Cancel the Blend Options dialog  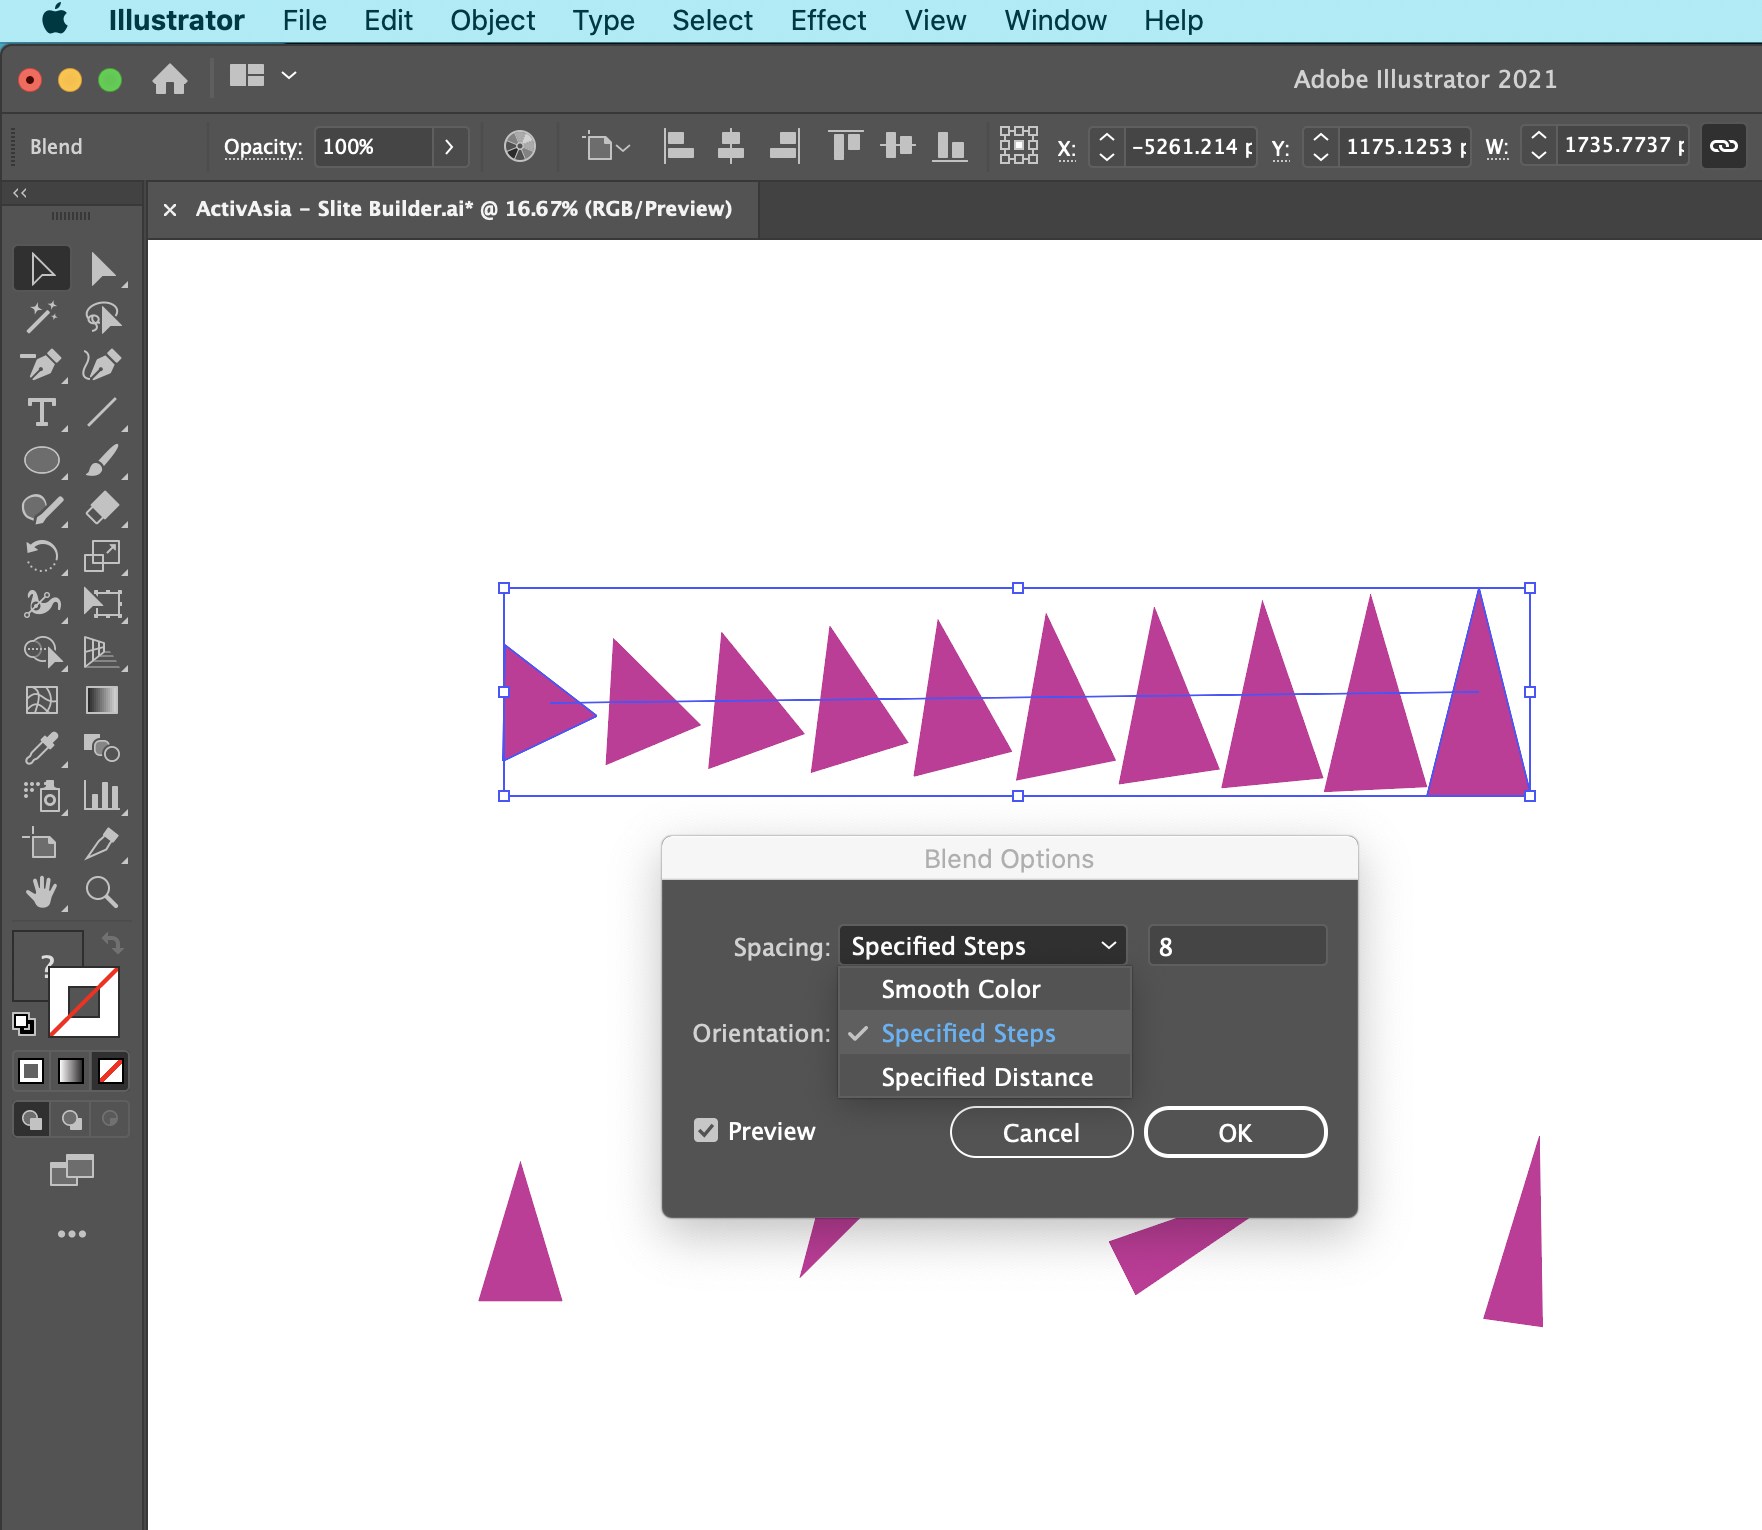coord(1040,1132)
